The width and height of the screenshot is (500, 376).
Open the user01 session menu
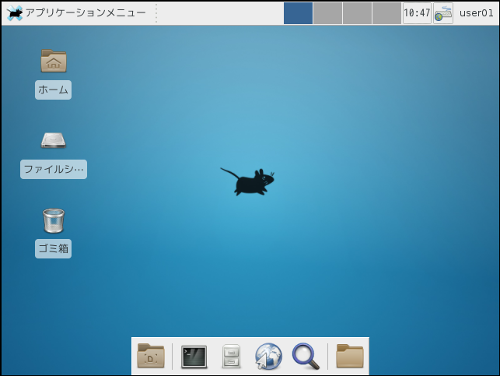[476, 13]
